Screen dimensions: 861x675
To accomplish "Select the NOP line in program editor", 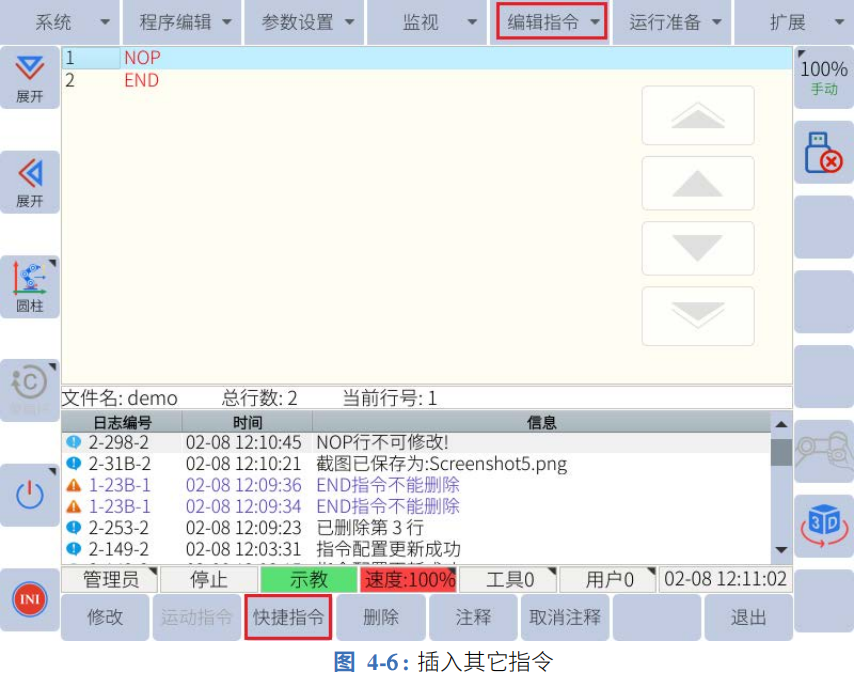I will (142, 58).
